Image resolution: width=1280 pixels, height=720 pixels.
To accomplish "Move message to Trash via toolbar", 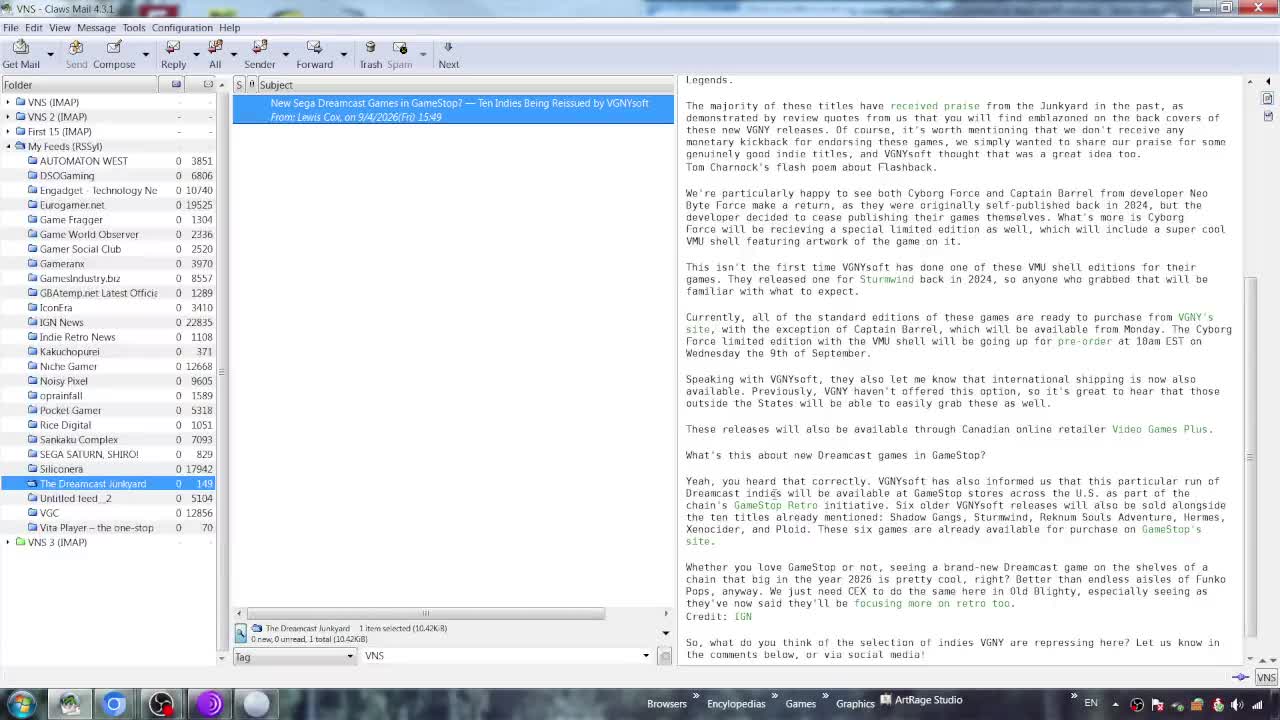I will (370, 48).
